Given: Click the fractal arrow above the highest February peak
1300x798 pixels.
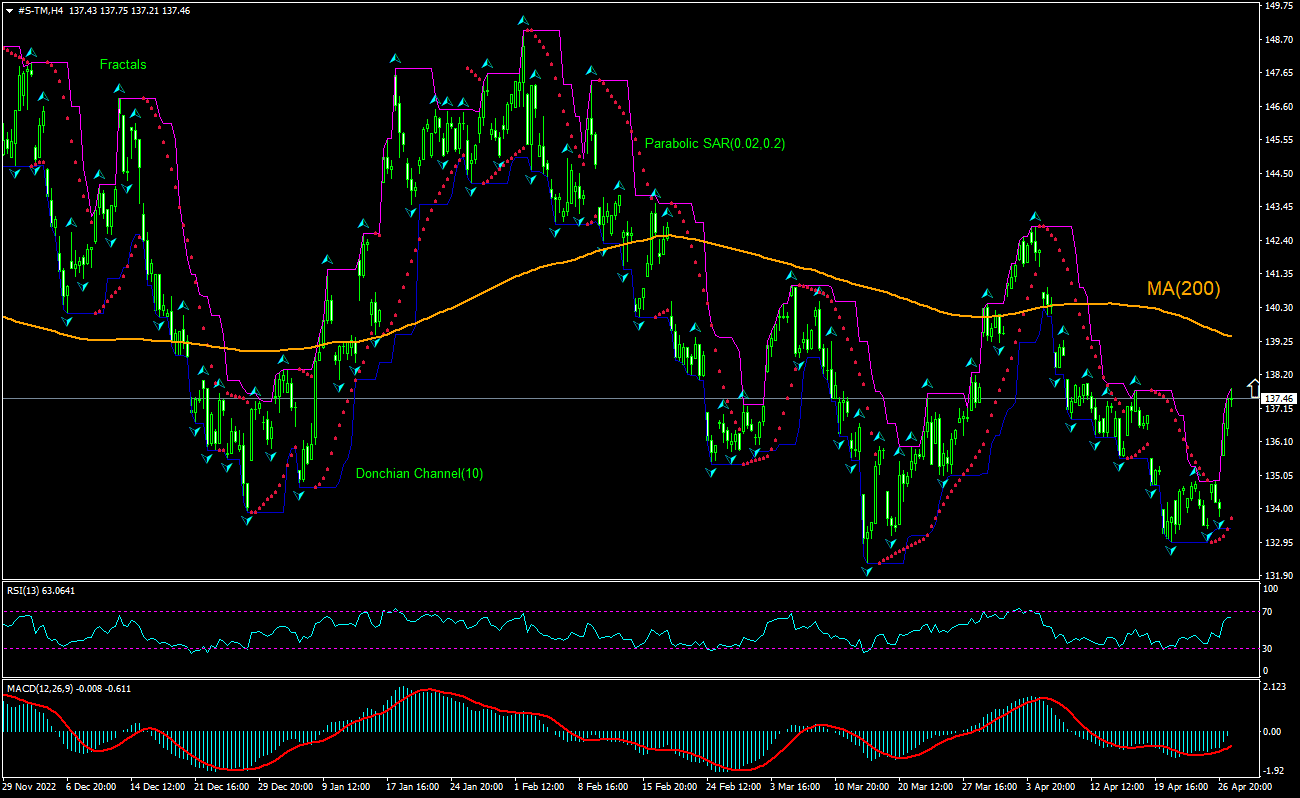Looking at the screenshot, I should (522, 20).
